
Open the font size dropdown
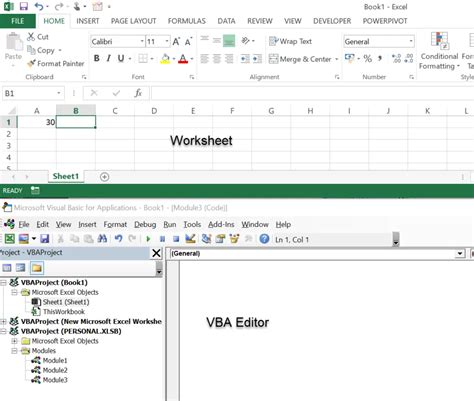(x=167, y=41)
